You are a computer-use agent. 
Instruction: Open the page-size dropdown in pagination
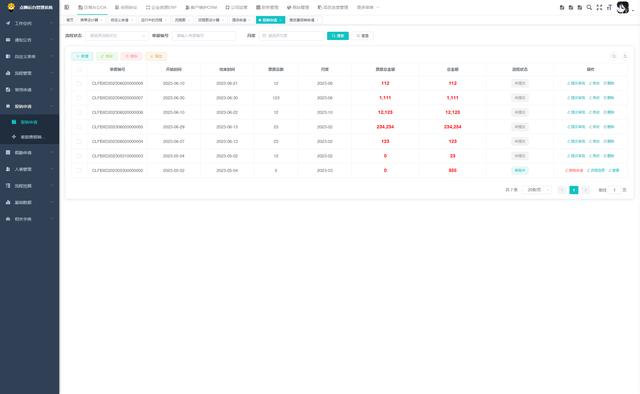click(x=538, y=190)
